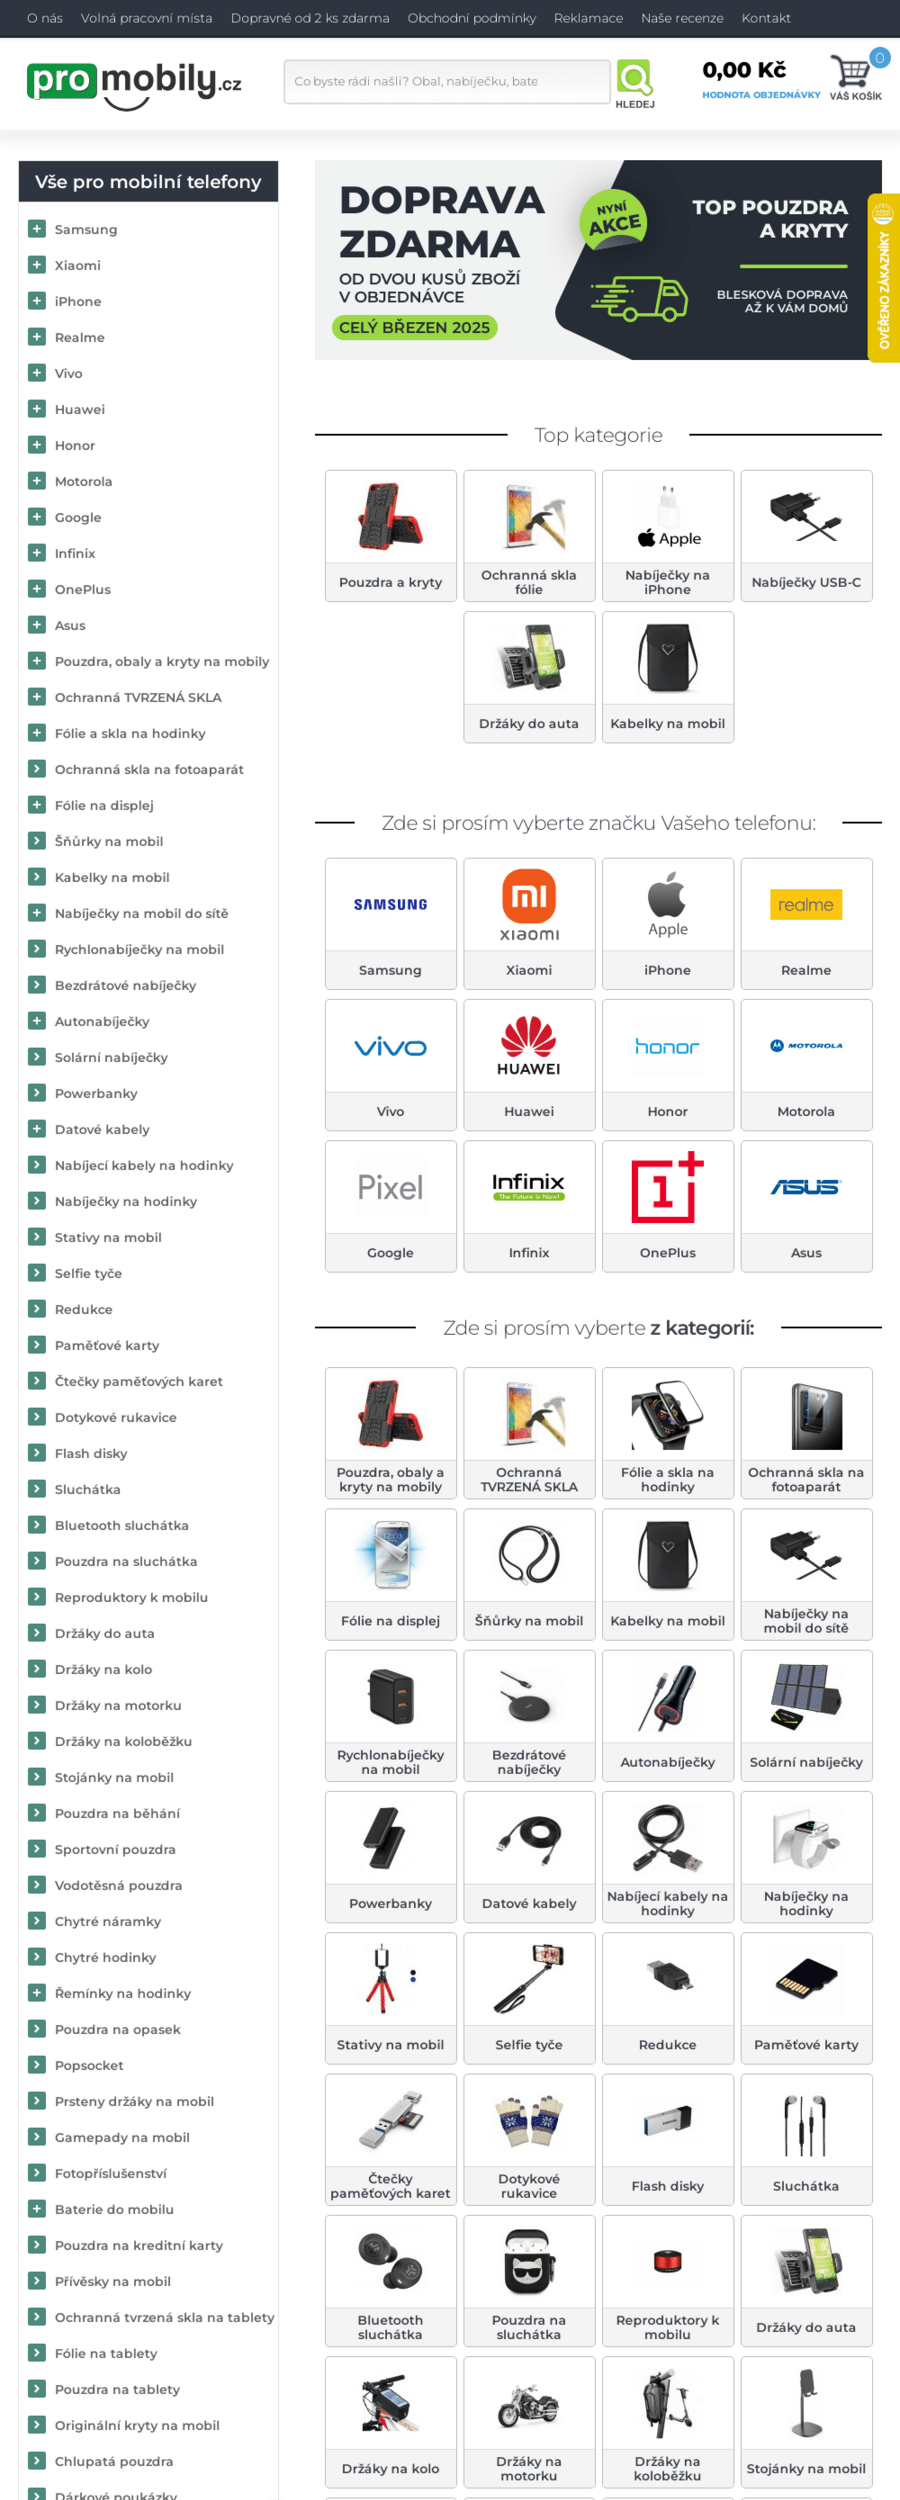Open the Powerbanky category grid tile

pyautogui.click(x=391, y=1857)
